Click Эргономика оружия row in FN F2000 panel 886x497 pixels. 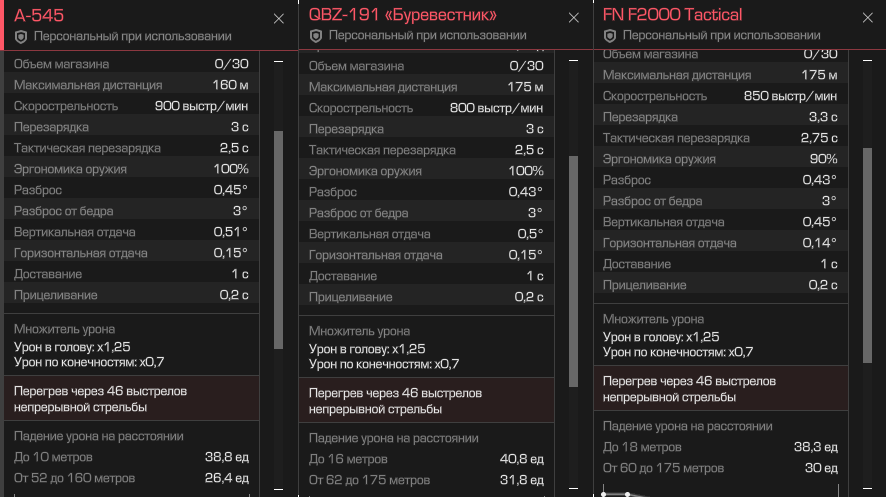point(720,159)
